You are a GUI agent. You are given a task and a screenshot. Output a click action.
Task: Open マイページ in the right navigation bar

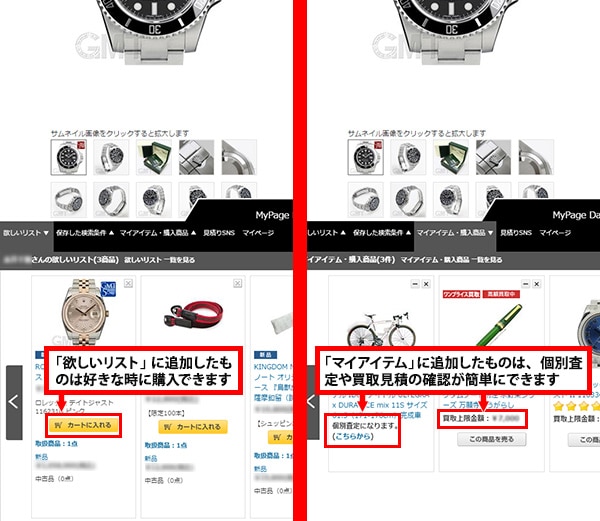(555, 233)
